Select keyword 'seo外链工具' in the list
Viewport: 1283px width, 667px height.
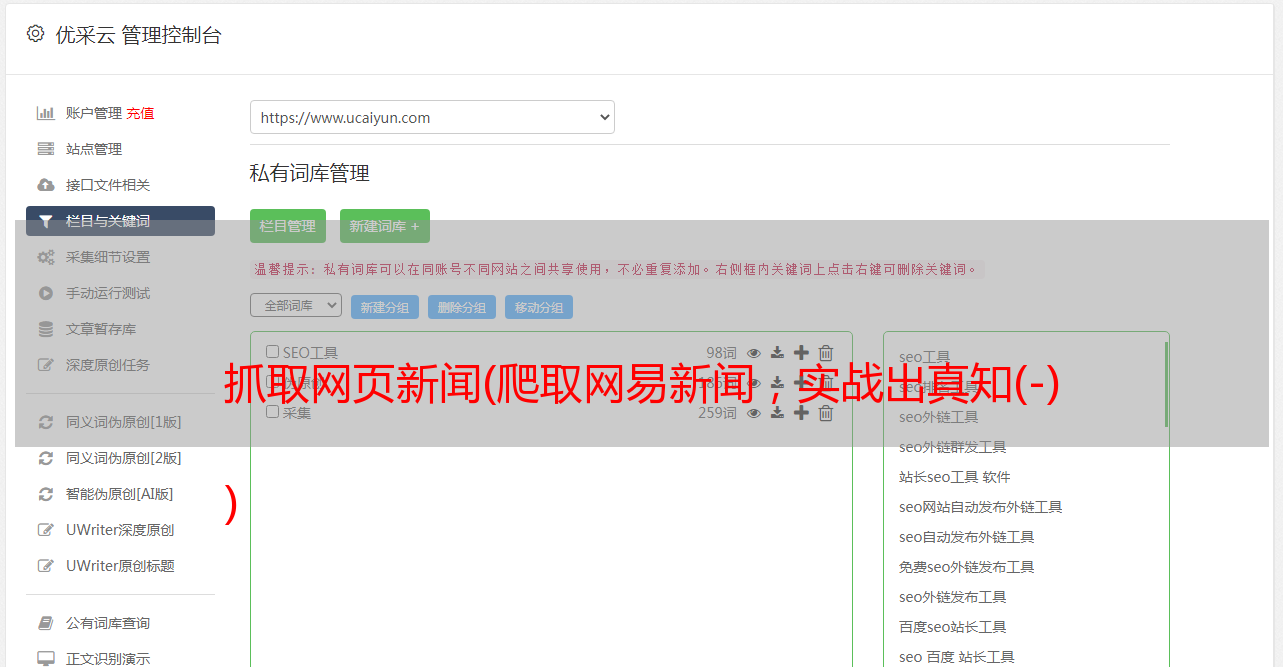939,417
